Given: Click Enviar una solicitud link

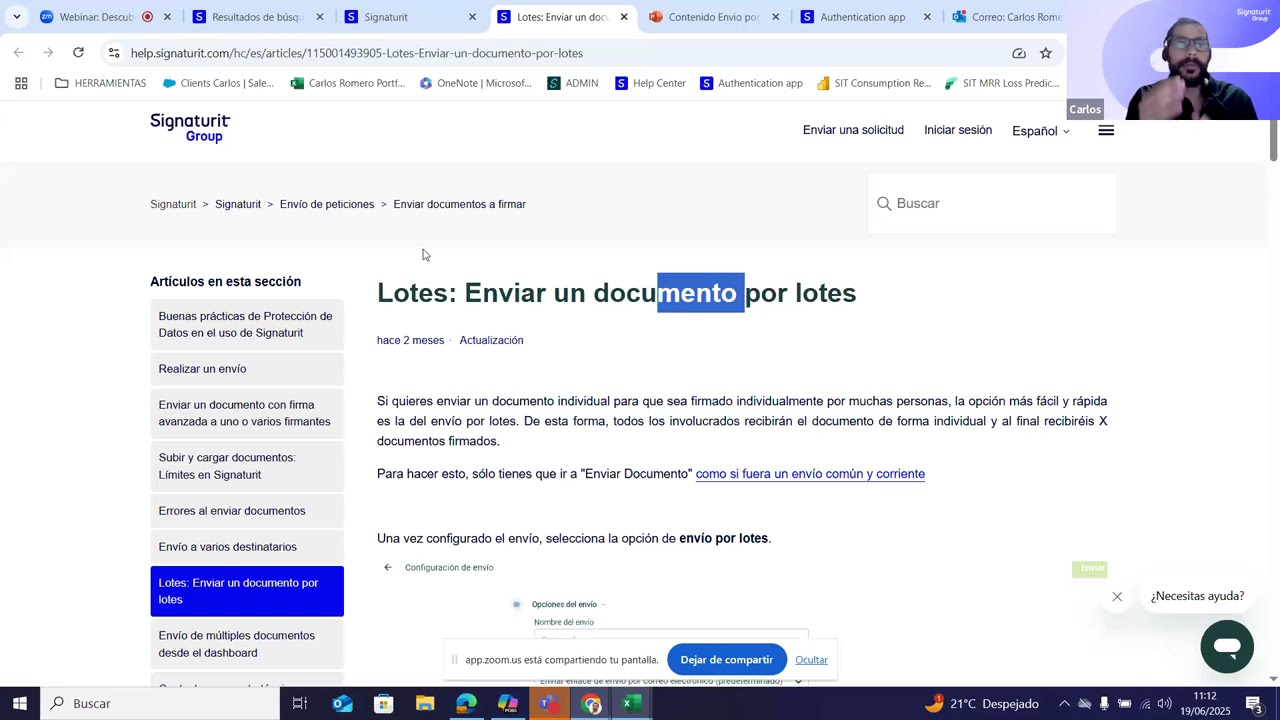Looking at the screenshot, I should [853, 130].
